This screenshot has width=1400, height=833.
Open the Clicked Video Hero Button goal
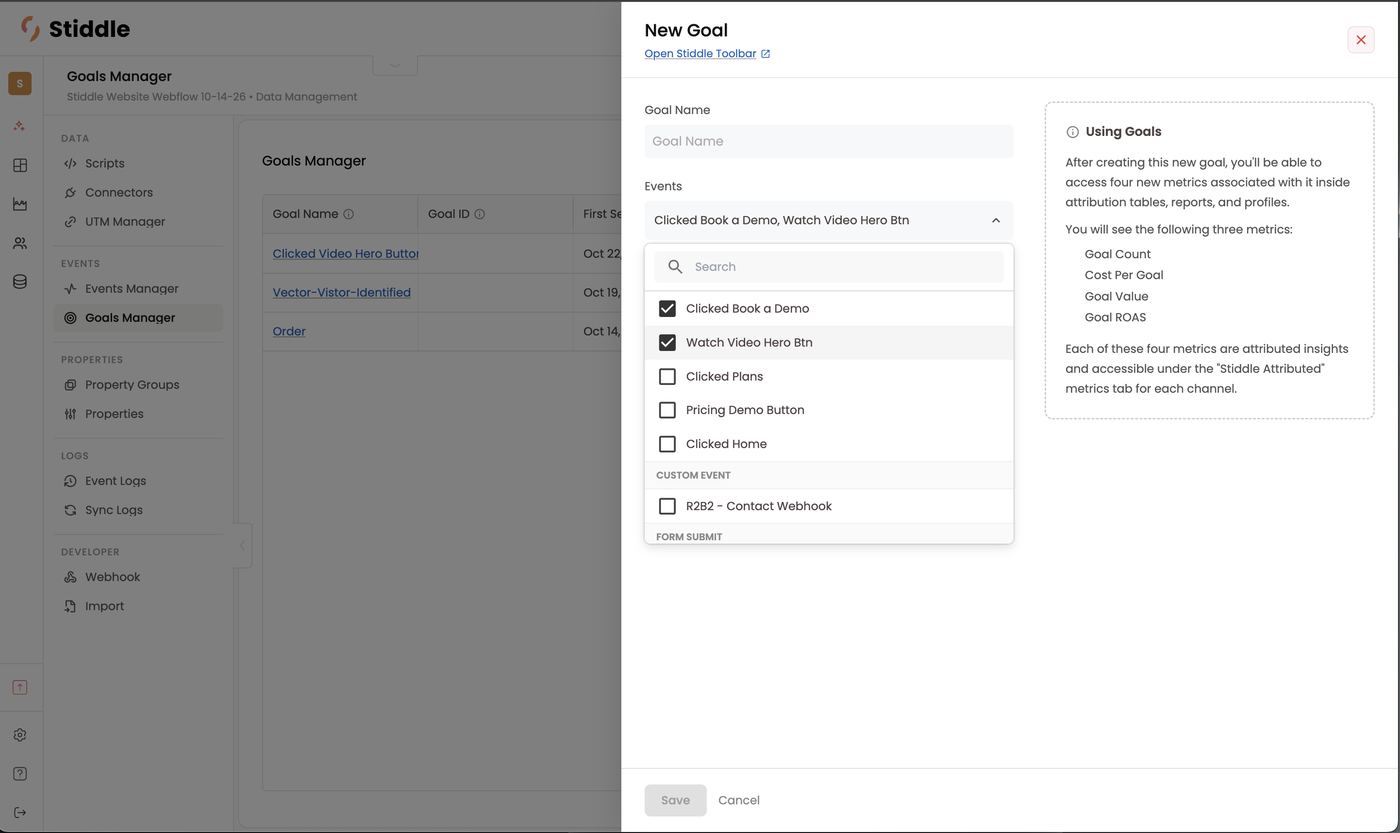click(345, 254)
